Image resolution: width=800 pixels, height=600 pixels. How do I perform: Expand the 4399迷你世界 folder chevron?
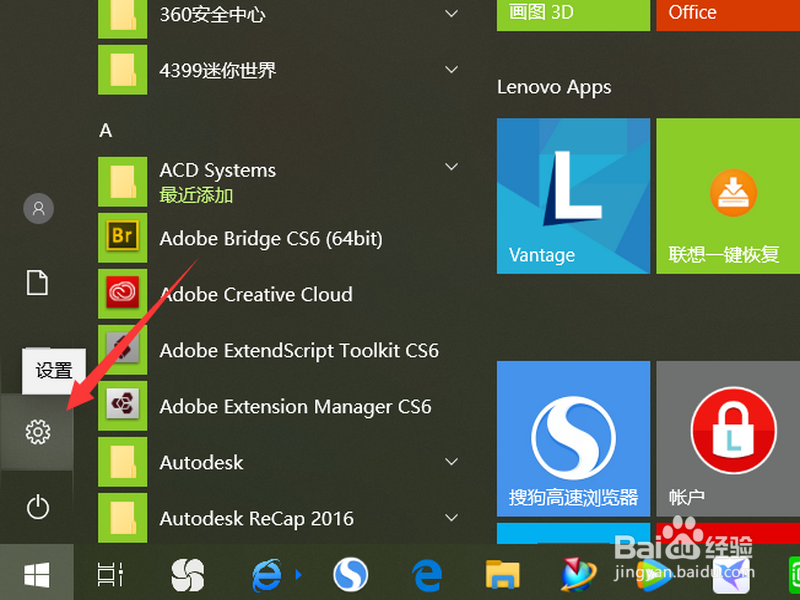(x=451, y=69)
